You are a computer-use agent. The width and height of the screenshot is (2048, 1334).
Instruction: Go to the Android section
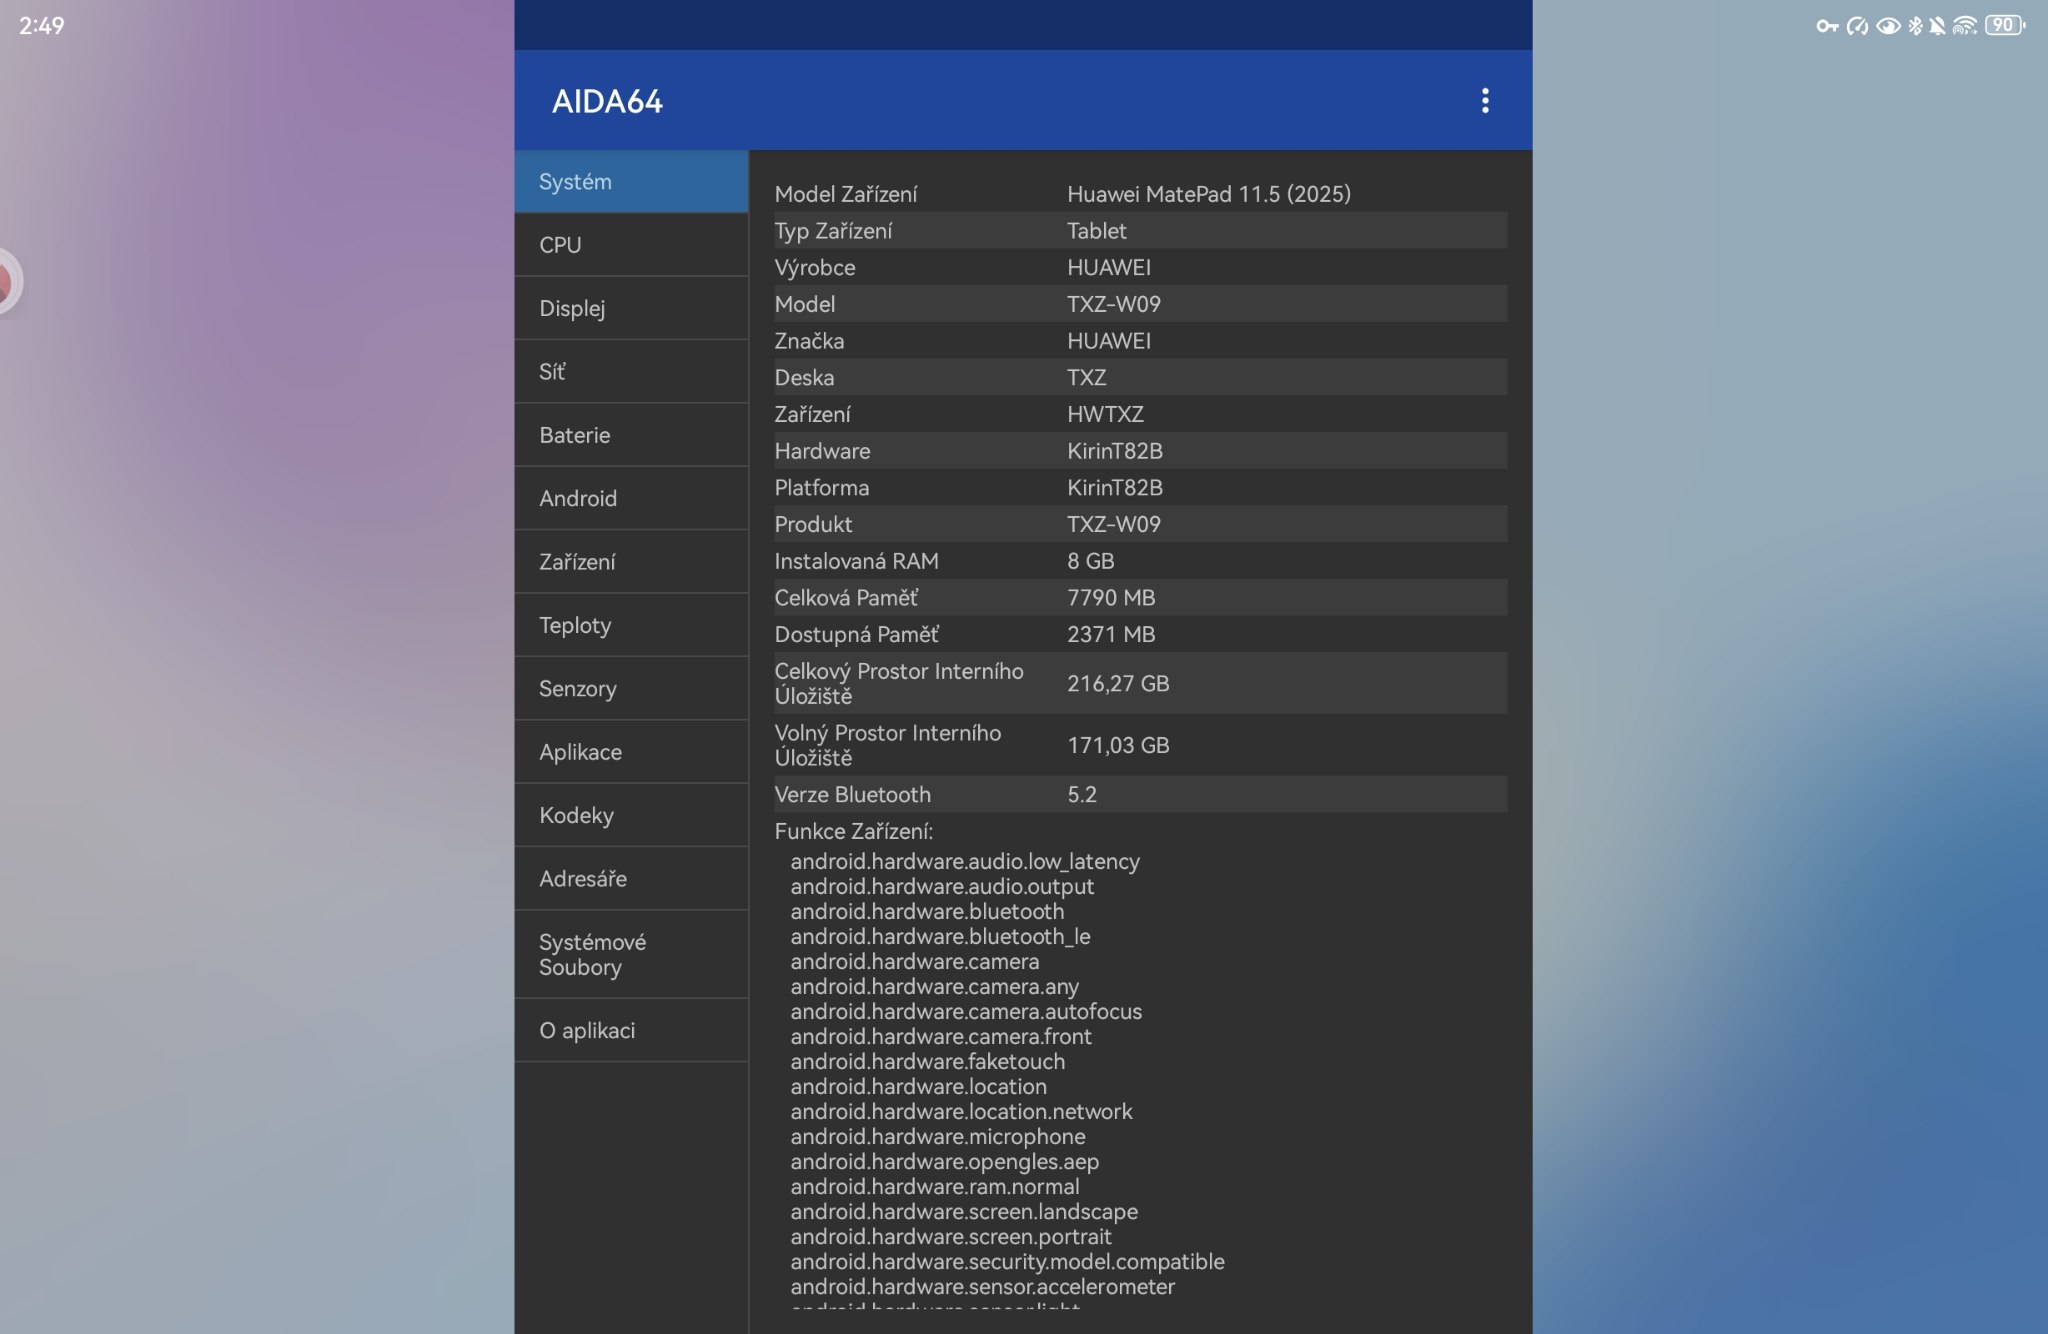pos(631,498)
